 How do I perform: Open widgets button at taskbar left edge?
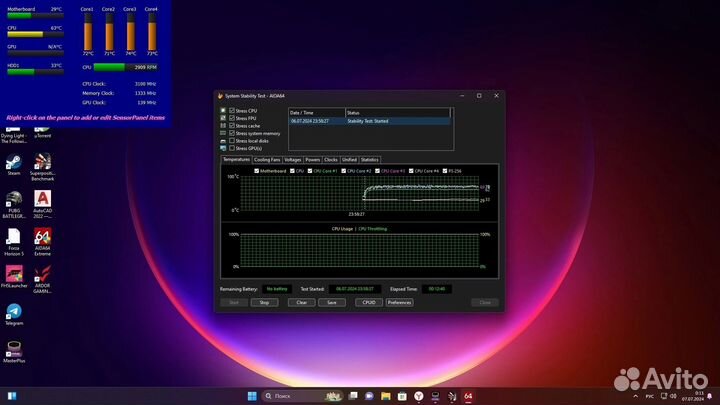click(x=12, y=396)
